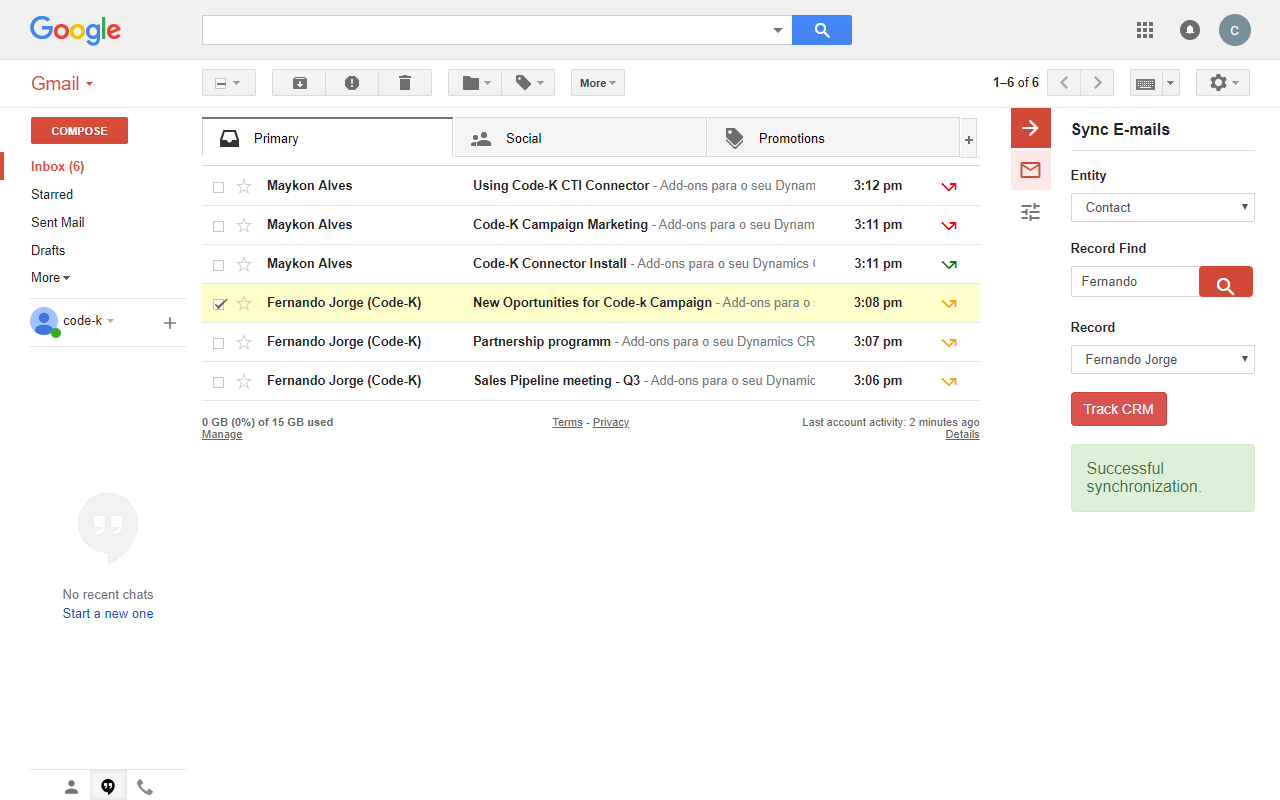Open the Manage storage link

coord(222,435)
